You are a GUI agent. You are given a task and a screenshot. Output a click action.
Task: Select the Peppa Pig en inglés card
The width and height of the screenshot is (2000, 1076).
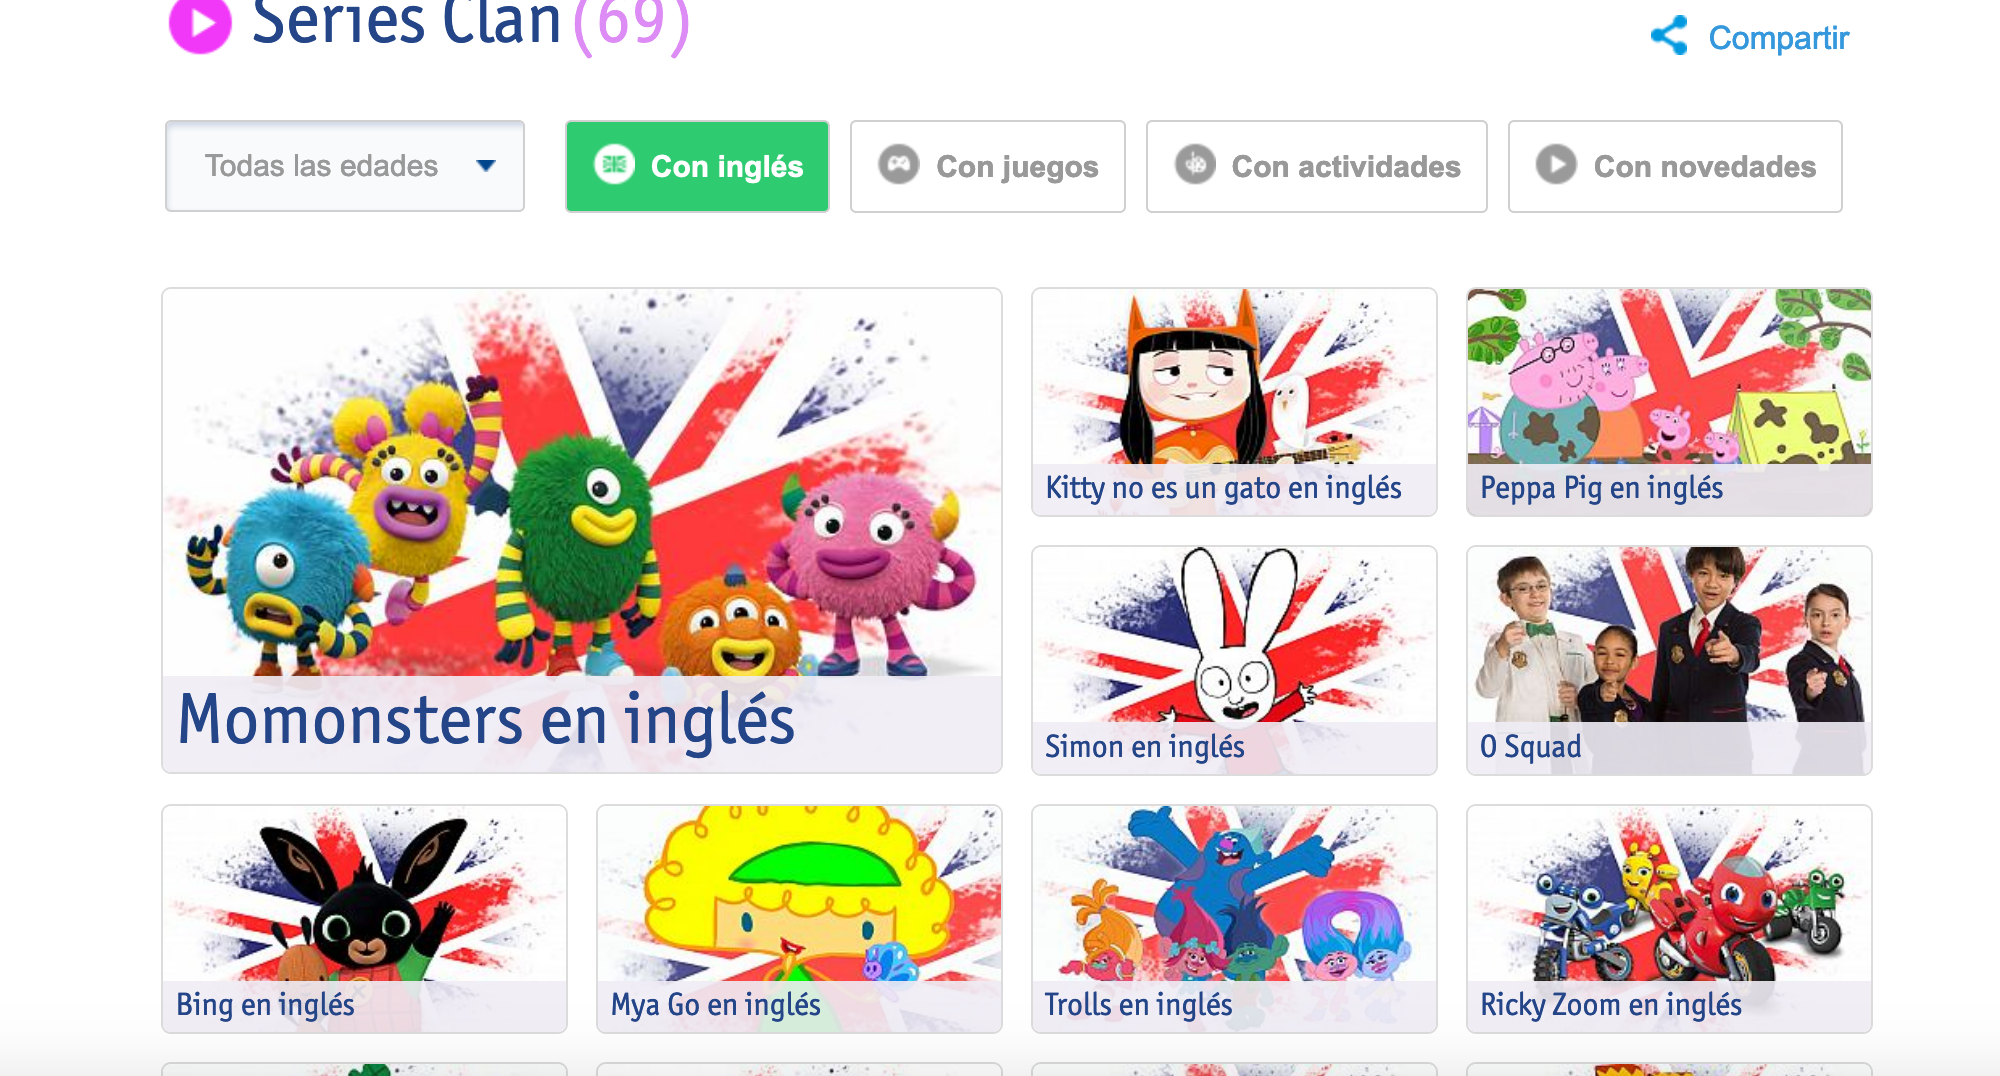[1669, 402]
